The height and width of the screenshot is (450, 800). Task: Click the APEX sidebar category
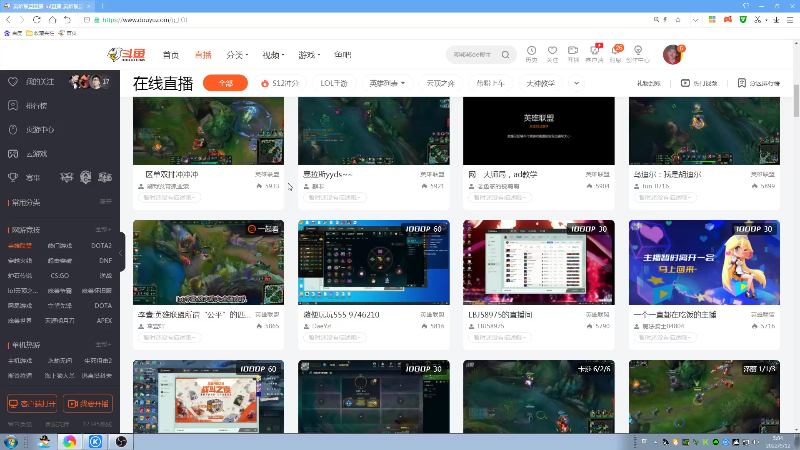pos(104,320)
